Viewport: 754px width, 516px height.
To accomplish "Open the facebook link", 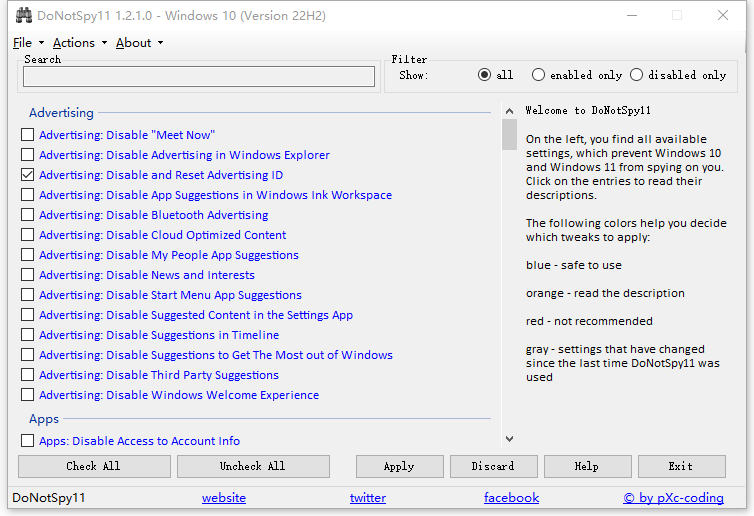I will (x=511, y=498).
